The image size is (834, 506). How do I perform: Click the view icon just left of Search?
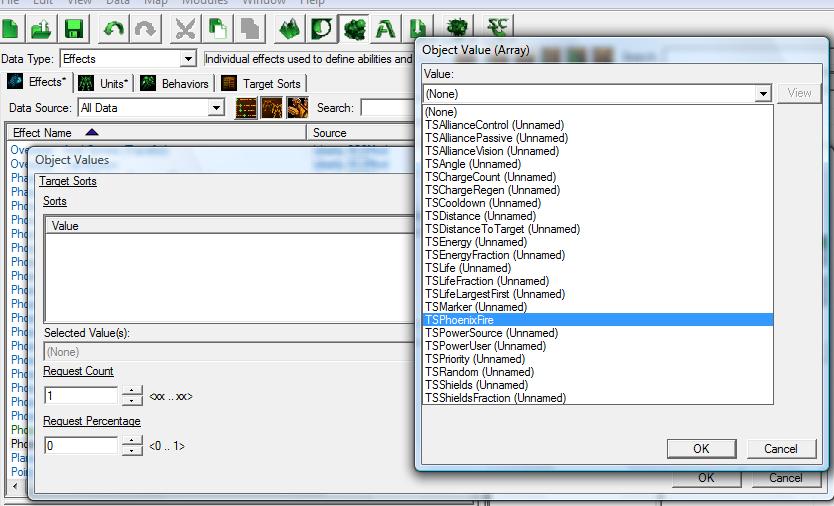297,108
